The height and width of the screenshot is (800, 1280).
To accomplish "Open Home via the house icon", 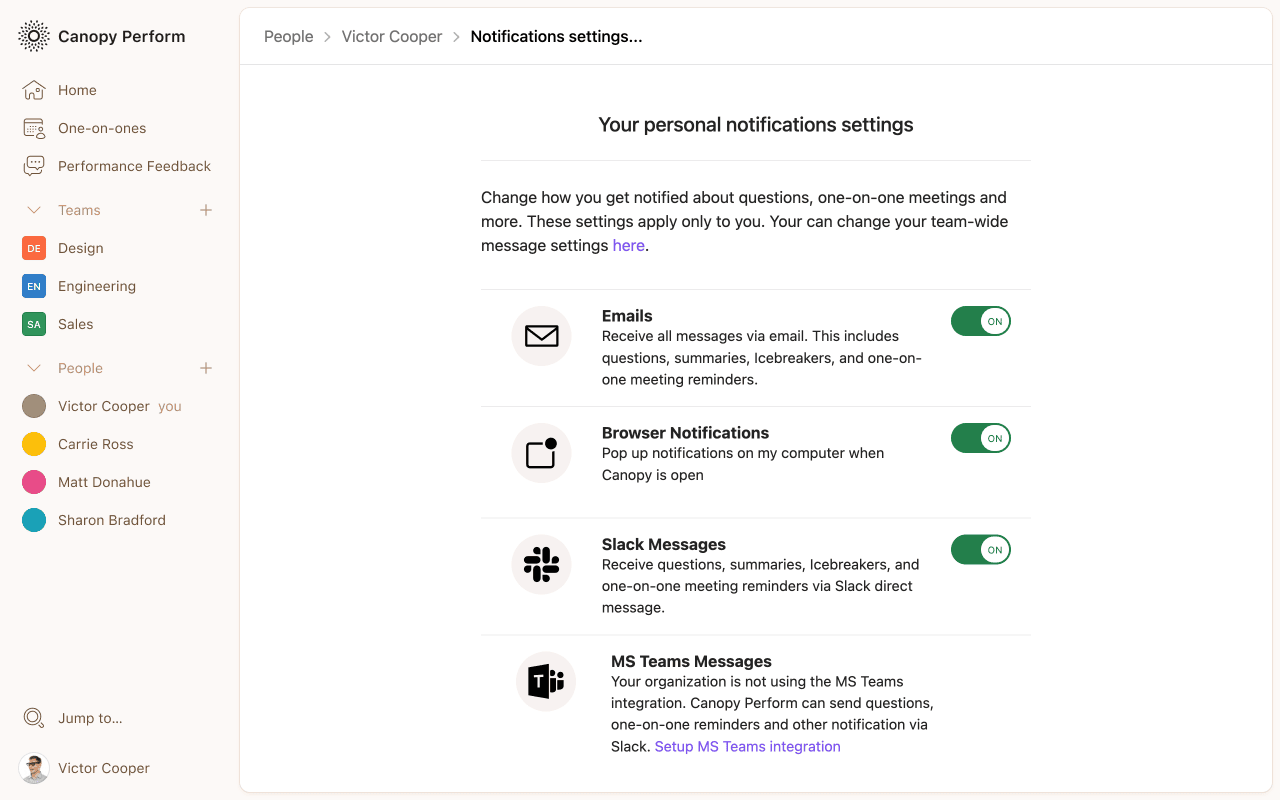I will pyautogui.click(x=34, y=90).
